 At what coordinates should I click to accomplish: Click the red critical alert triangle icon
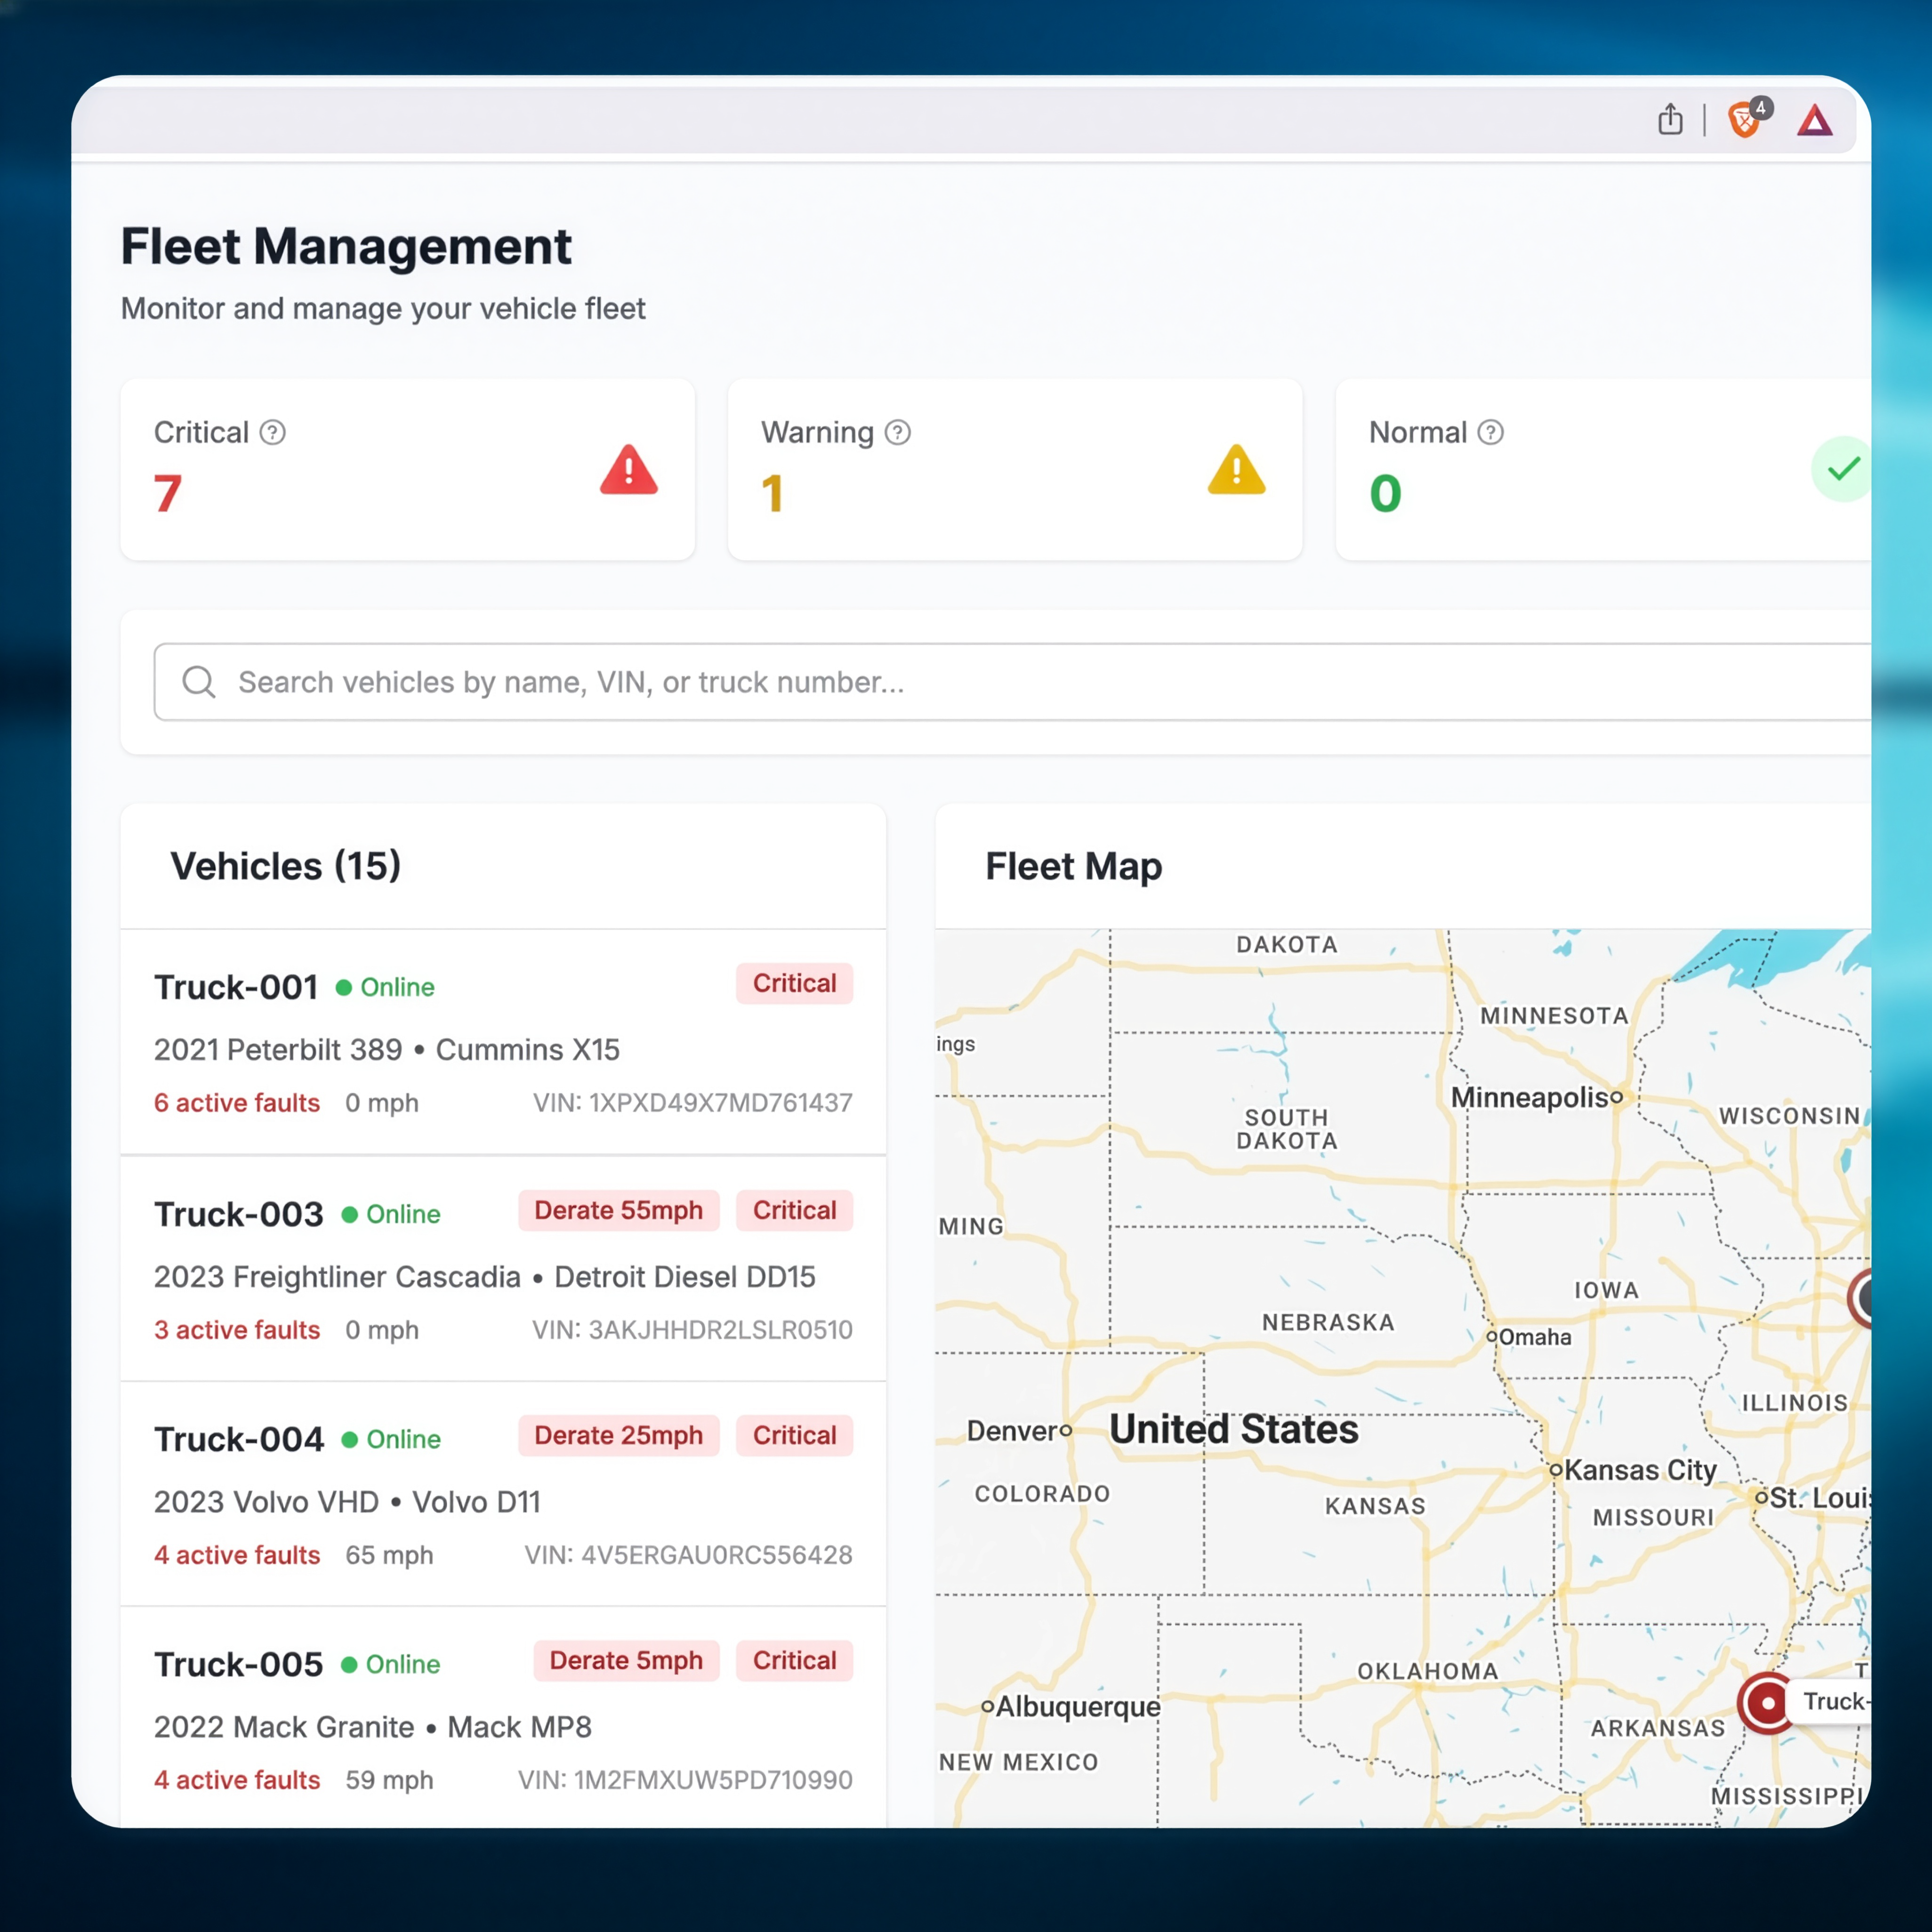tap(628, 470)
